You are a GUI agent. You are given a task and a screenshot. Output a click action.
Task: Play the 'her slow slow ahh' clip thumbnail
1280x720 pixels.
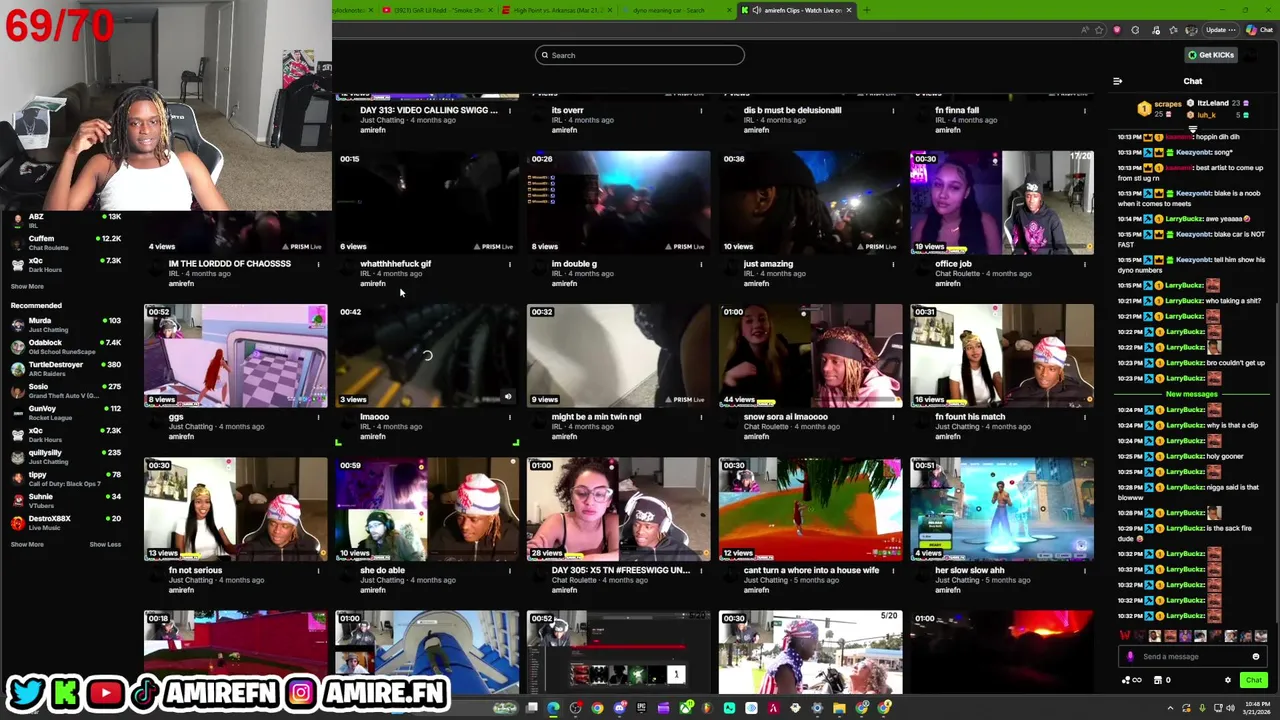click(1002, 509)
